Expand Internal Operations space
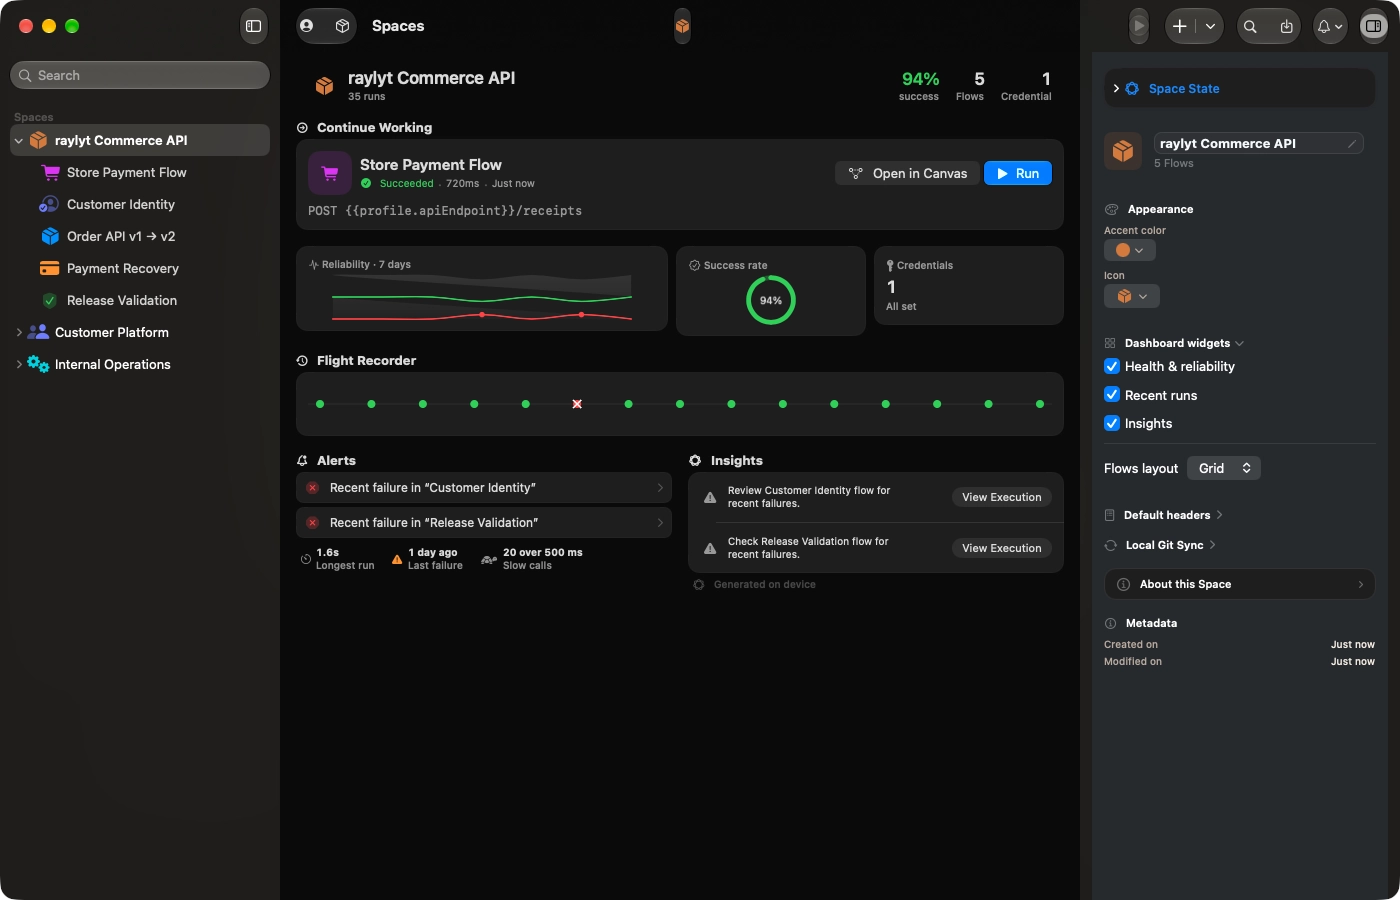The image size is (1400, 900). pyautogui.click(x=19, y=364)
